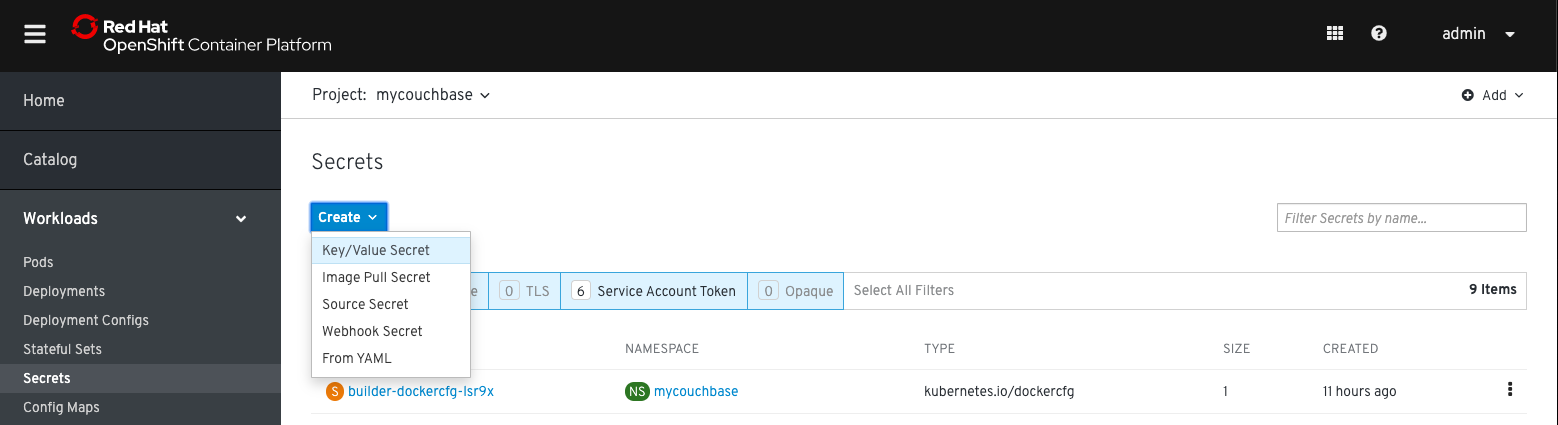The image size is (1558, 425).
Task: Open the application launcher grid icon
Action: (x=1334, y=34)
